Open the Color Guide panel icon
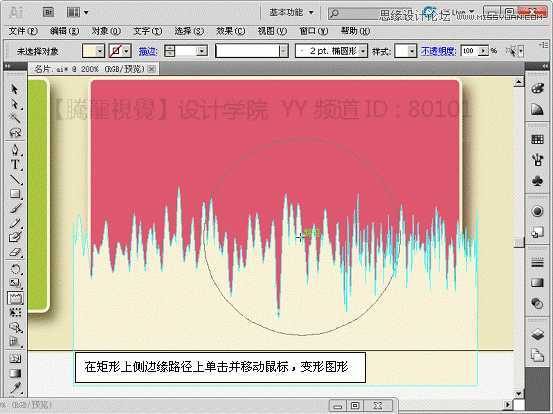The width and height of the screenshot is (553, 414). 537,110
